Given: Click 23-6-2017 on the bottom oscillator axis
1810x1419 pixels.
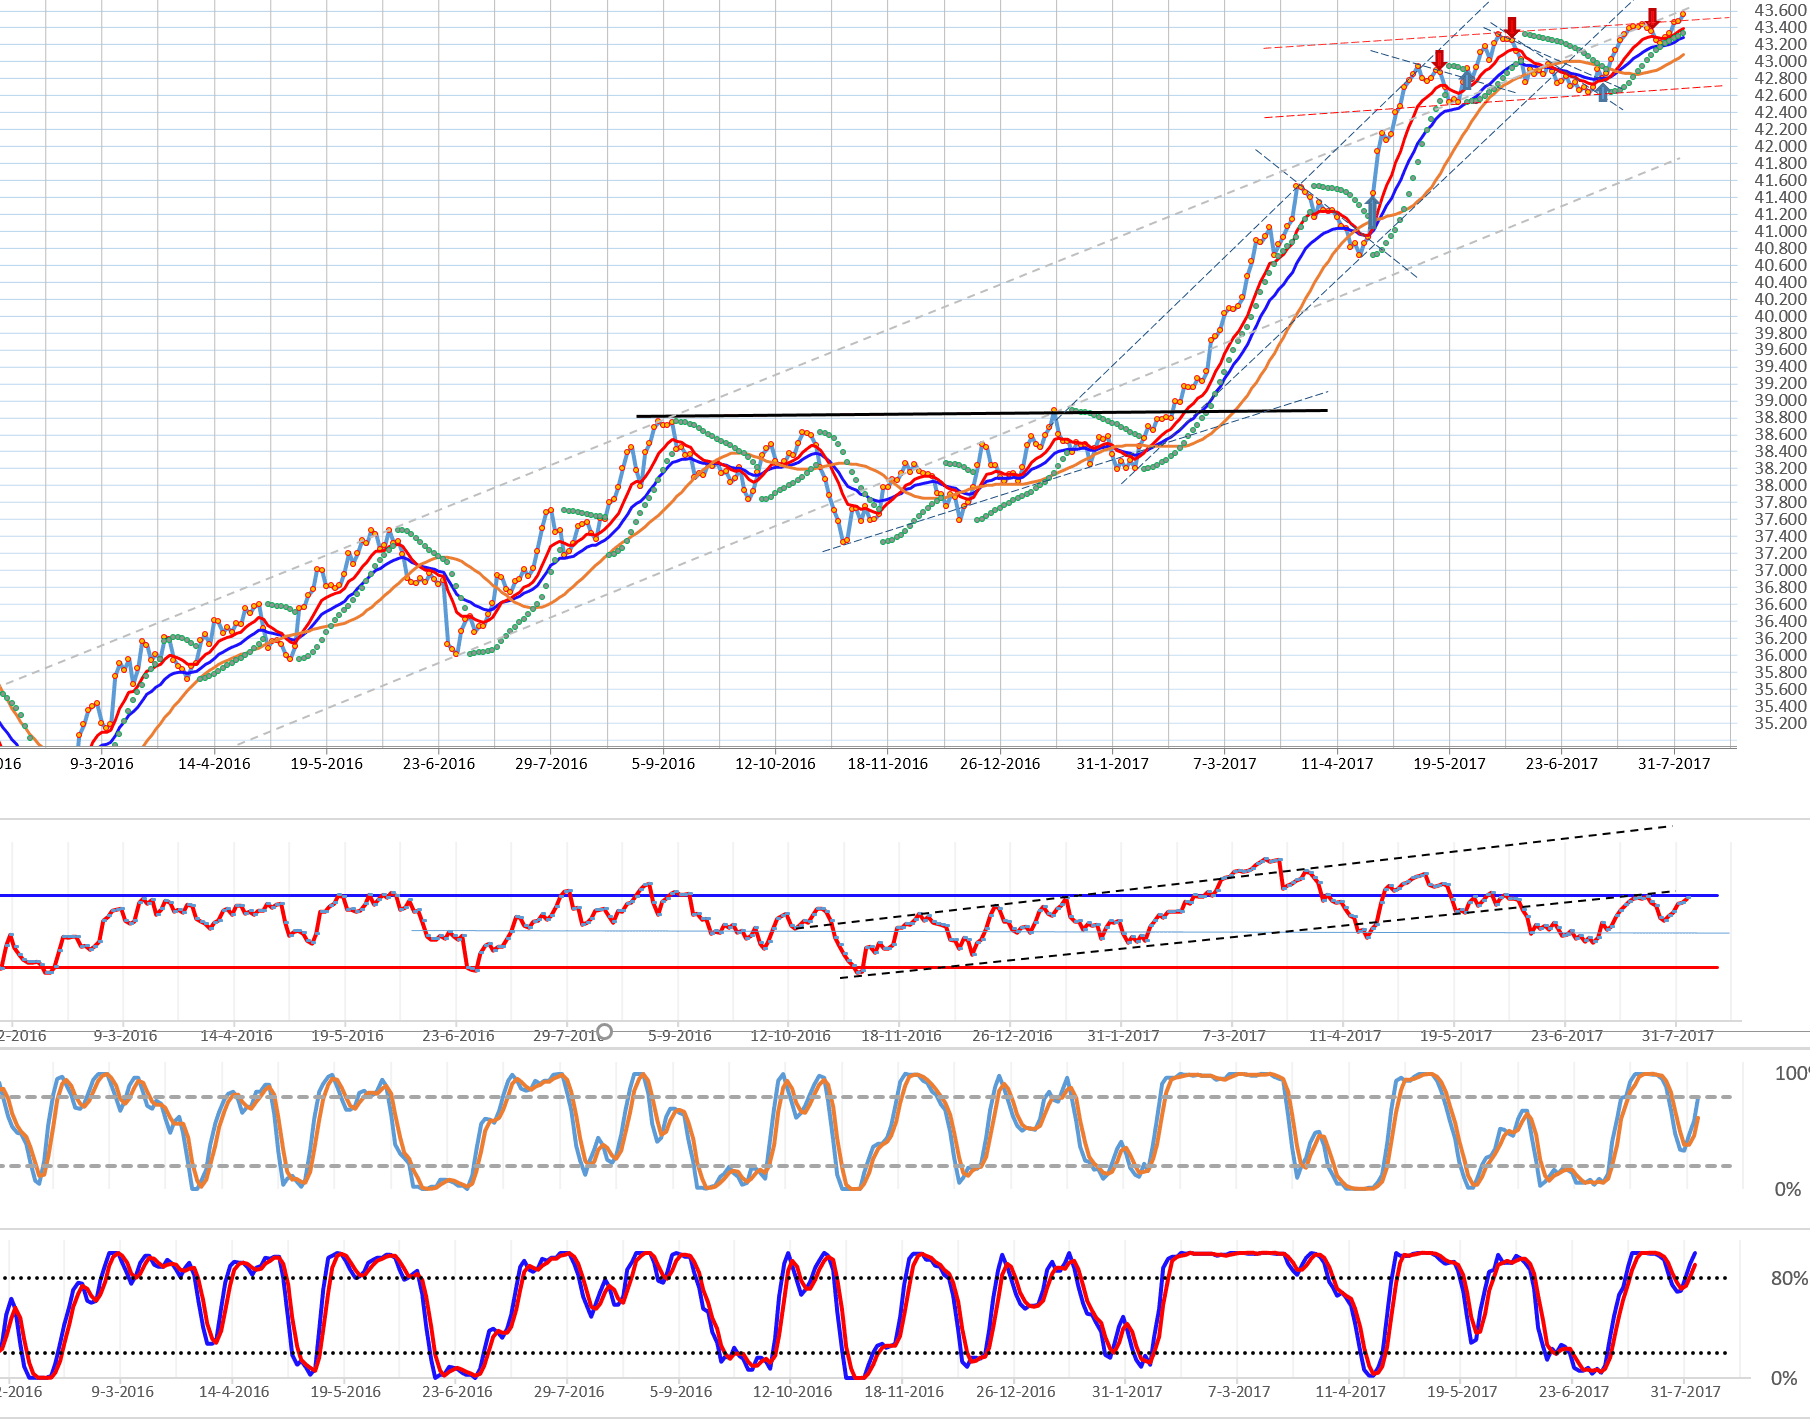Looking at the screenshot, I should click(1574, 1392).
